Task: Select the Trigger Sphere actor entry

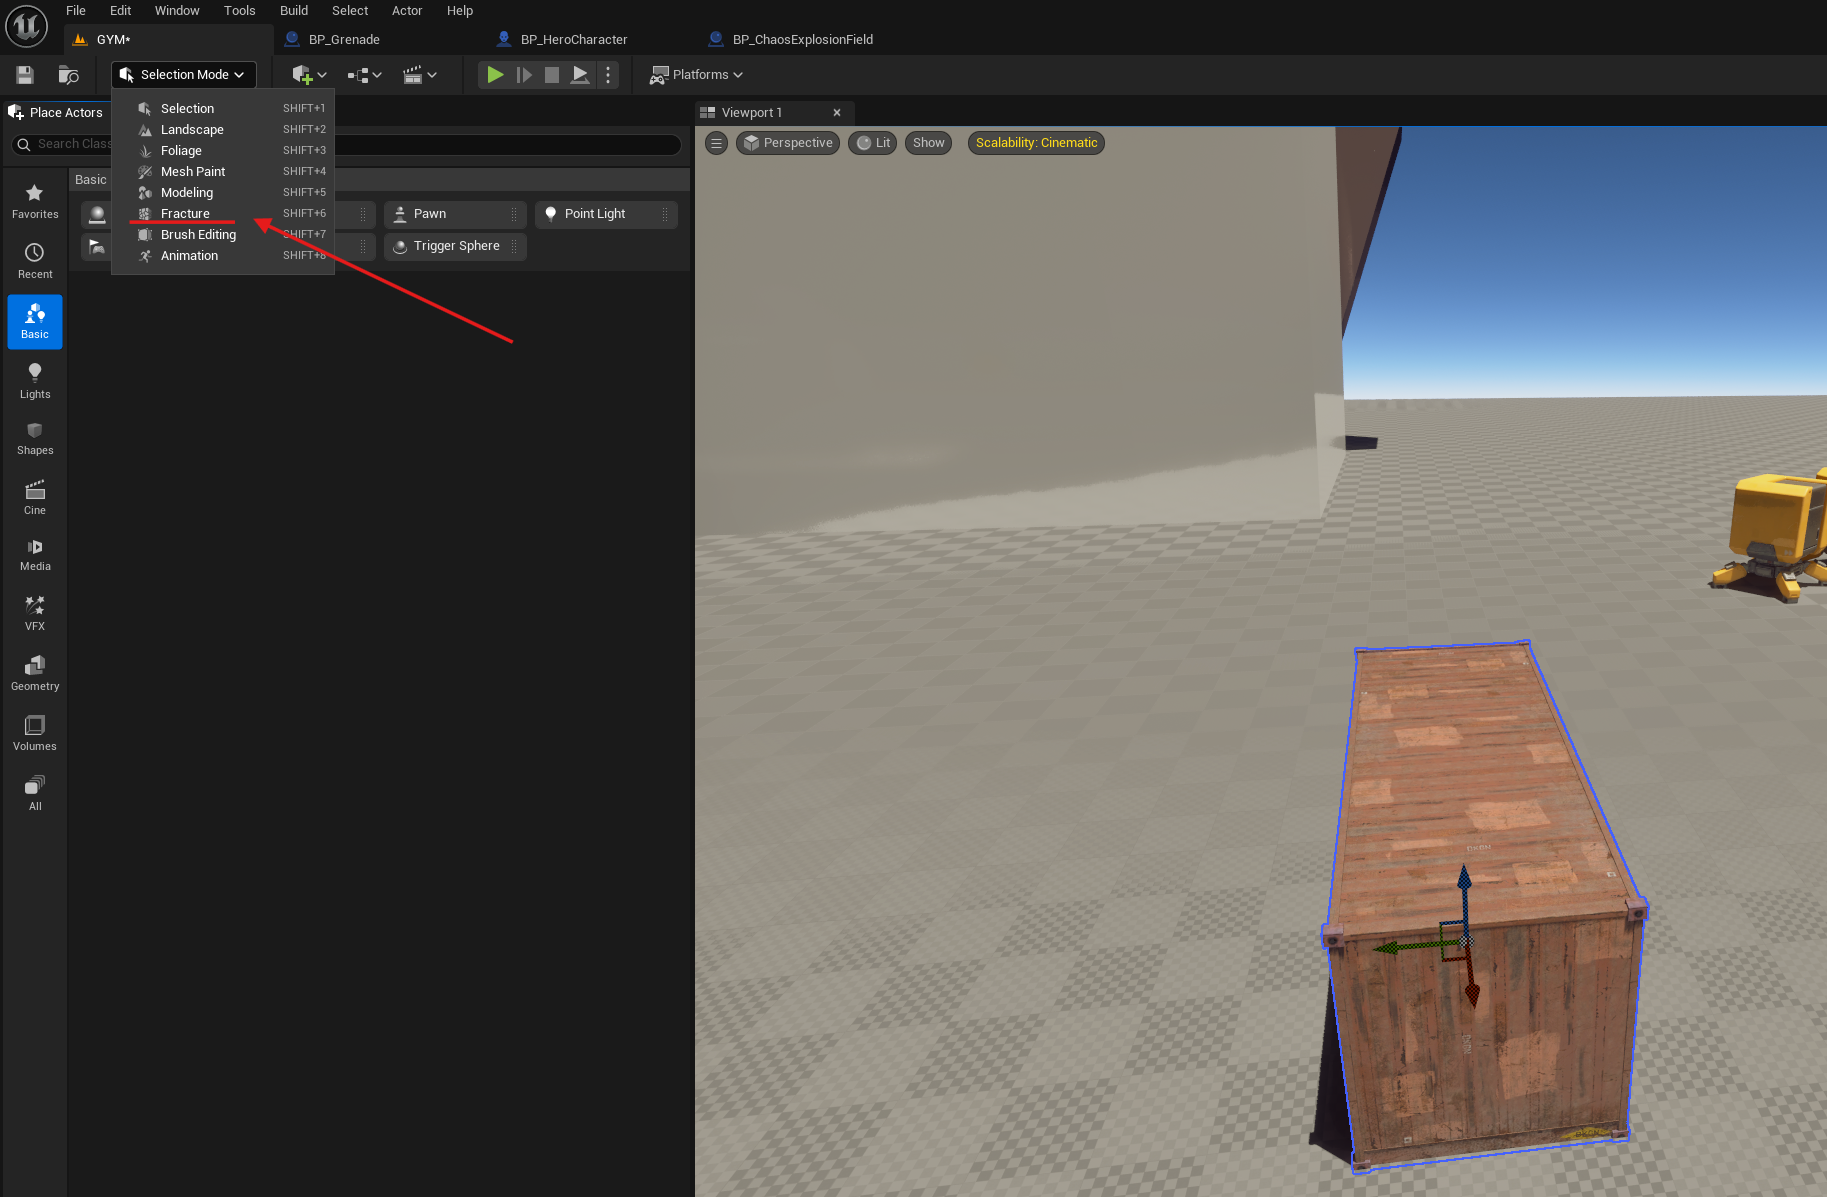Action: pyautogui.click(x=455, y=246)
